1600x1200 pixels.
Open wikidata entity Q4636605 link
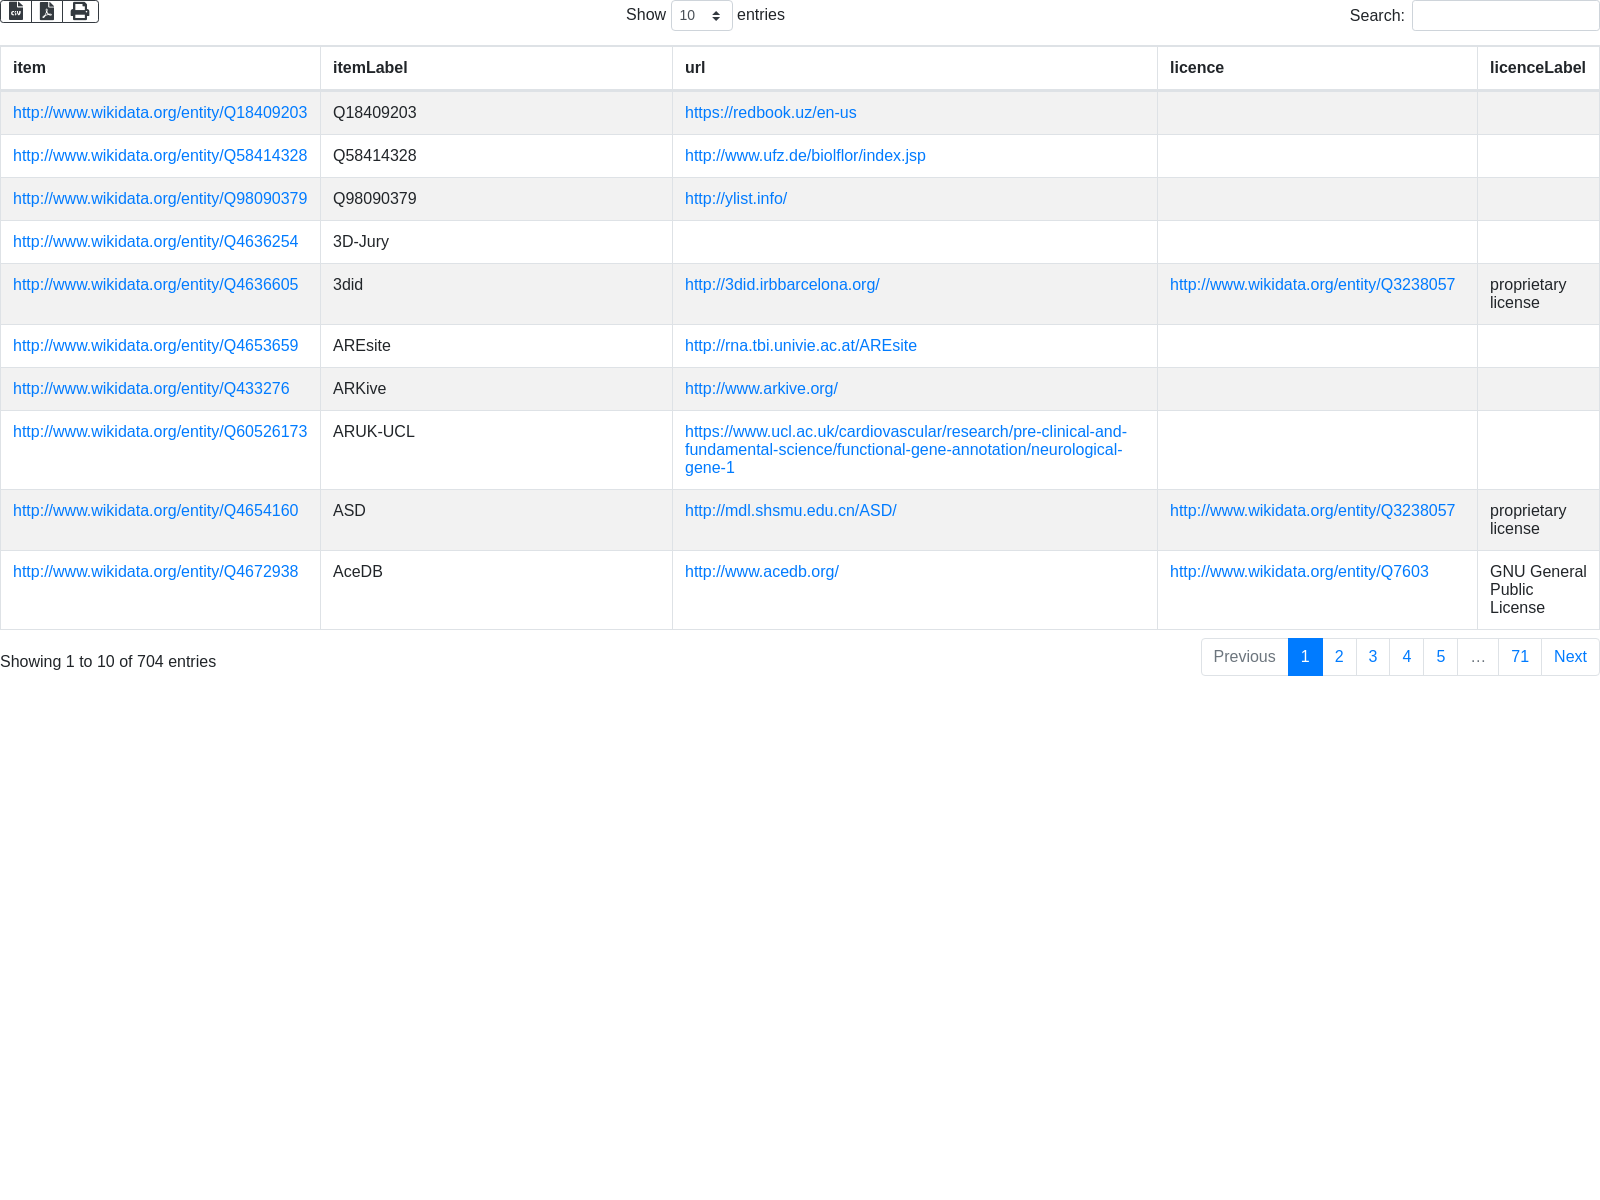pyautogui.click(x=155, y=285)
